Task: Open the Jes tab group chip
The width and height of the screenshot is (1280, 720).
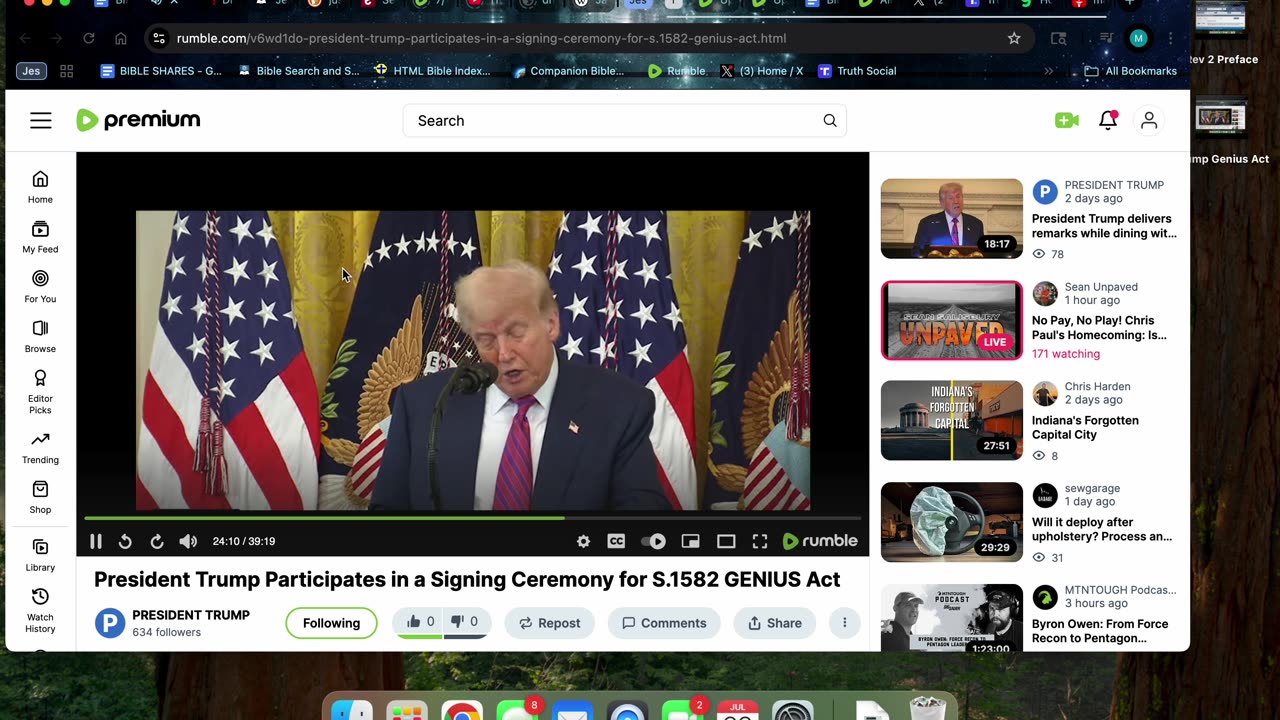Action: 32,71
